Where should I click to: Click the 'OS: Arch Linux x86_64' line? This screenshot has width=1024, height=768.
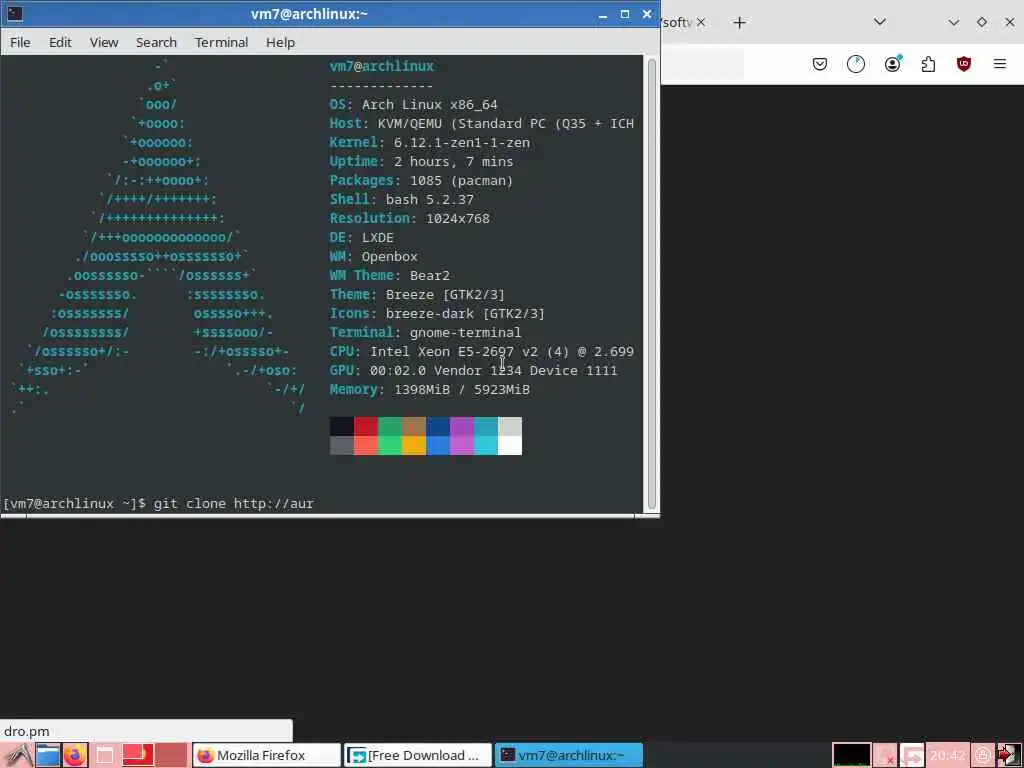tap(413, 104)
